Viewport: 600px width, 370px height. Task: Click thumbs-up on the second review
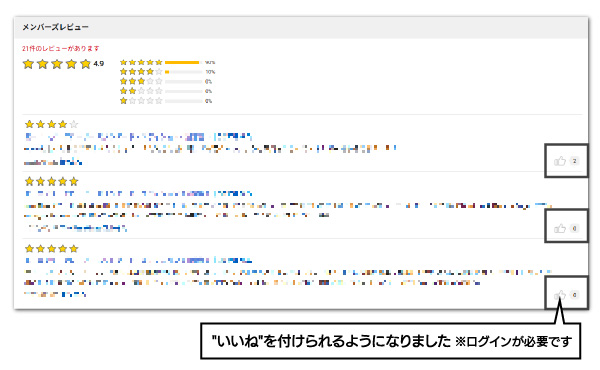[x=560, y=228]
